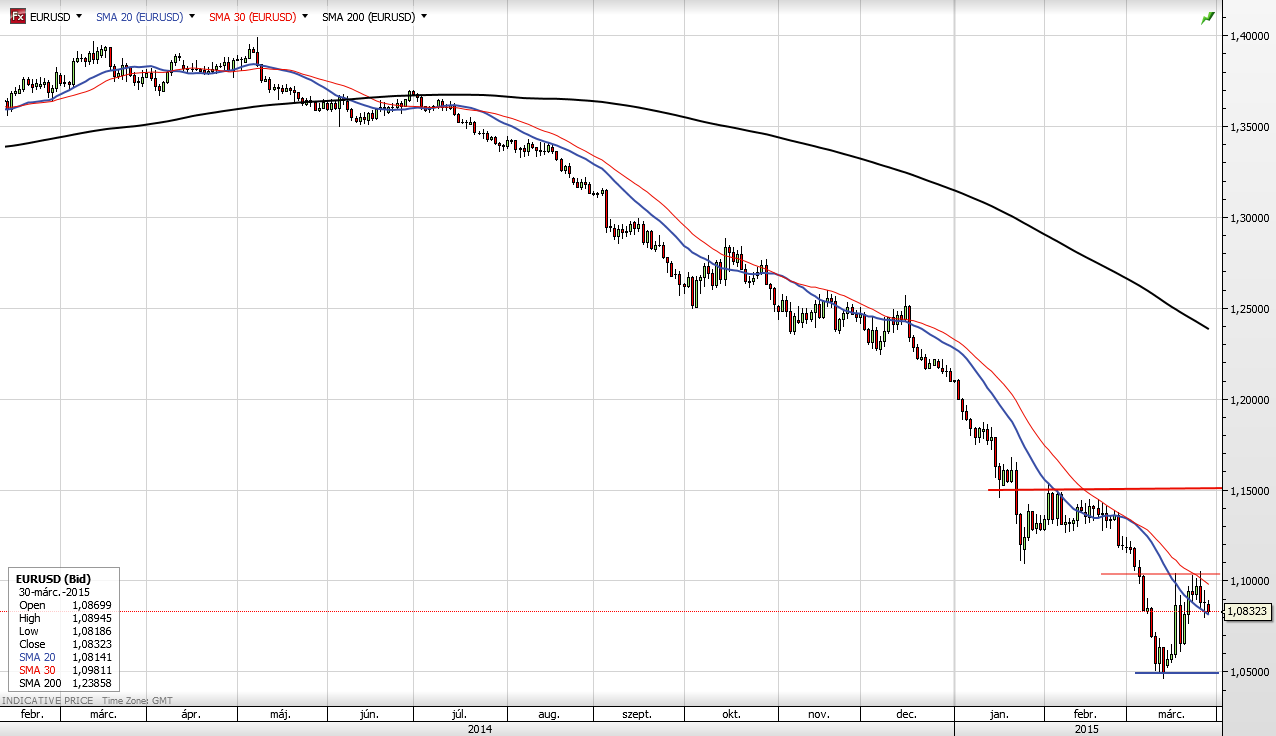Click the 'ápr.' month on the time axis

click(x=191, y=714)
